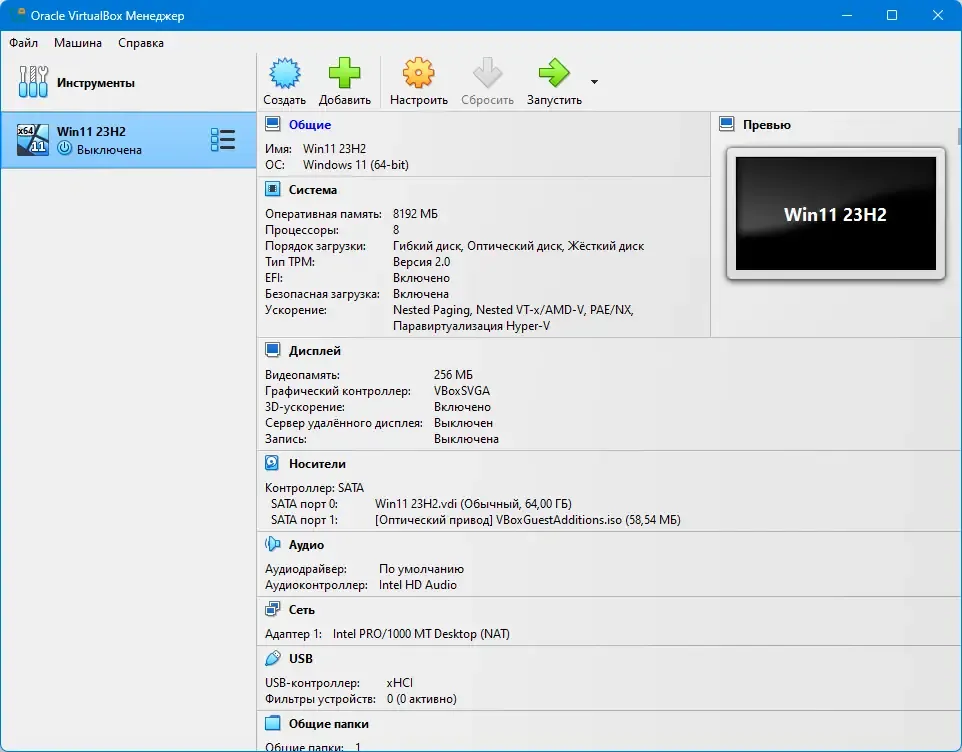Screen dimensions: 962x752
Task: Click the Сеть section header
Action: (x=302, y=610)
